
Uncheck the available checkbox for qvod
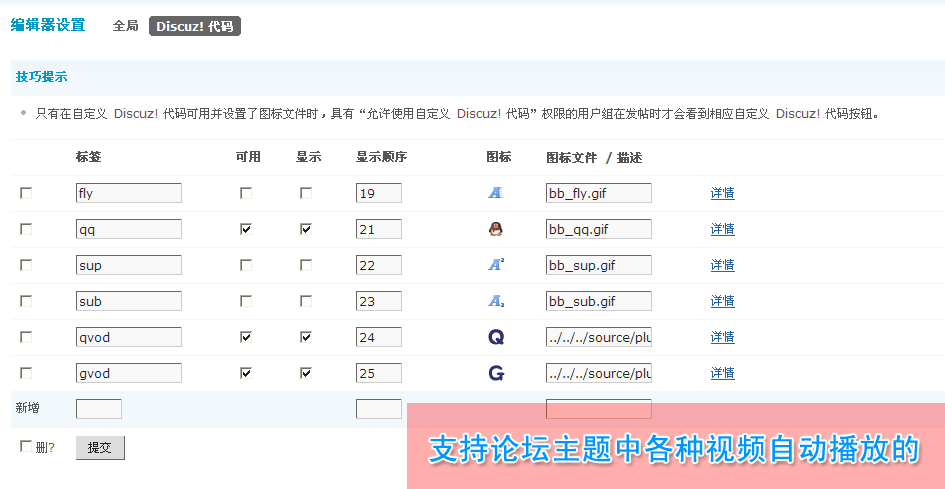[x=246, y=337]
